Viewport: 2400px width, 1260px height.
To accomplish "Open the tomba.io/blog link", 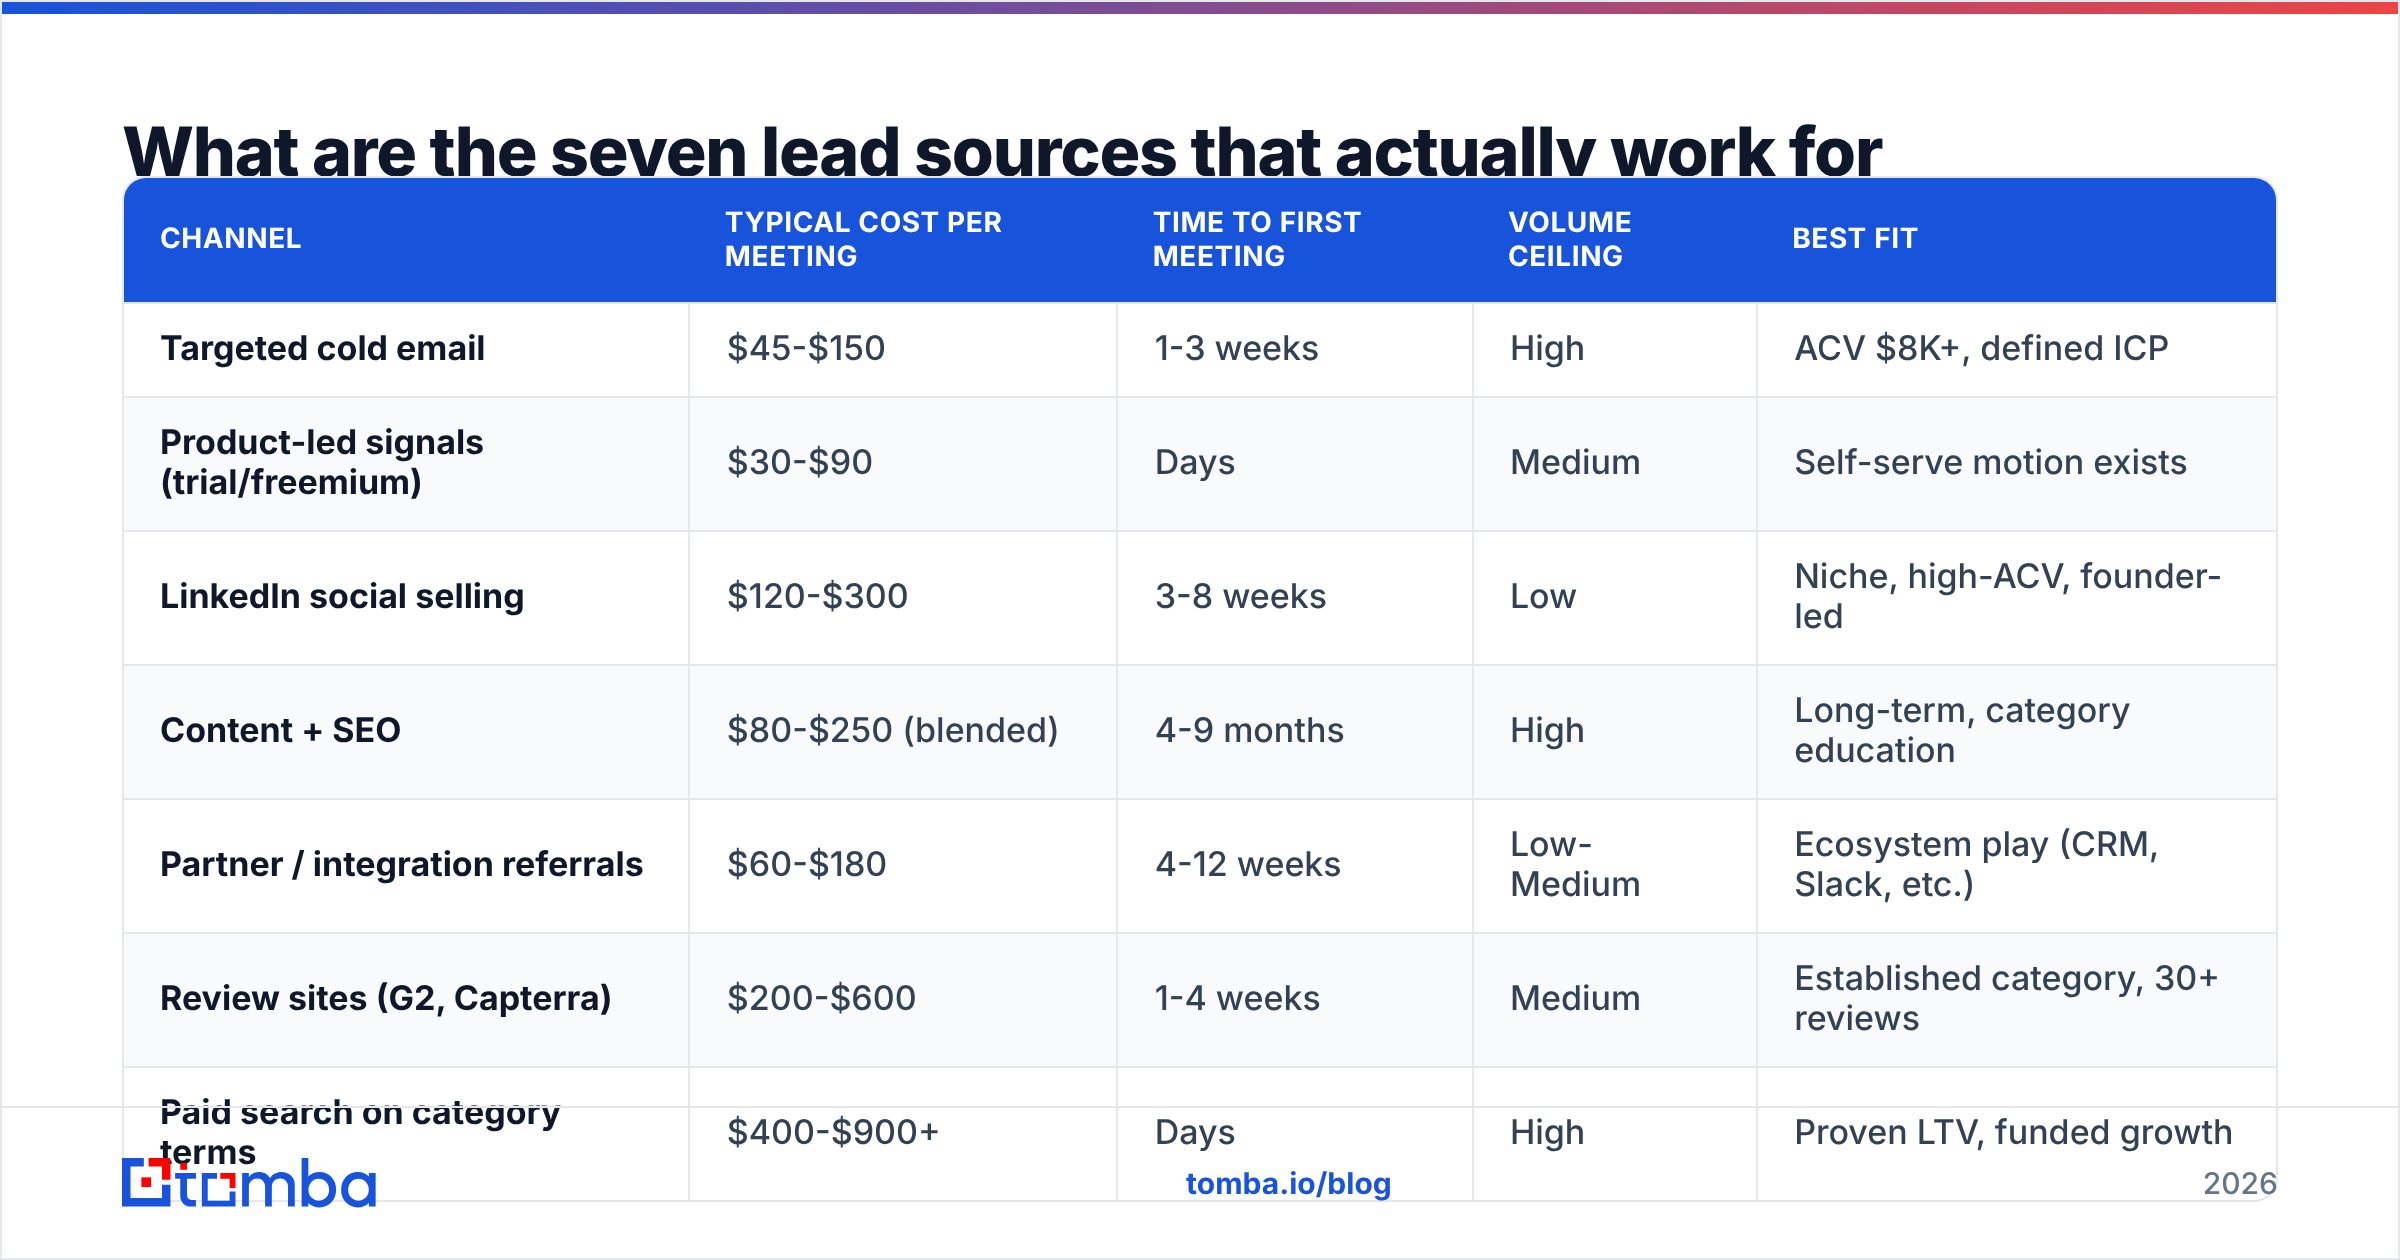I will (1288, 1184).
